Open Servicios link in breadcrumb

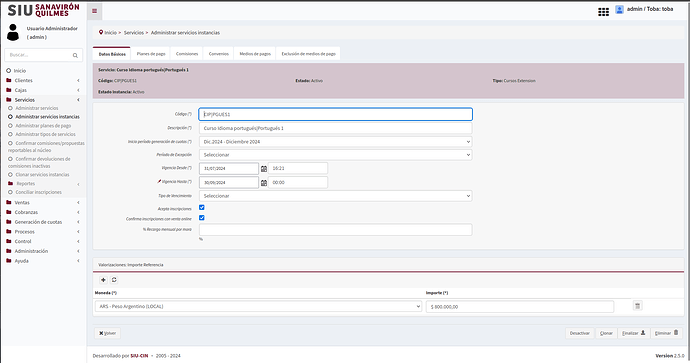[134, 33]
